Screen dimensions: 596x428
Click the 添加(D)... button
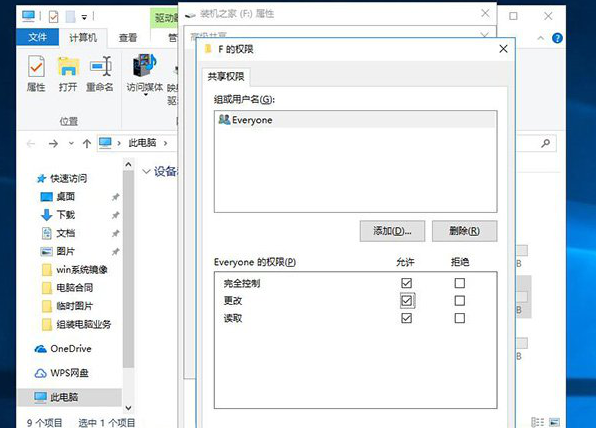[392, 231]
